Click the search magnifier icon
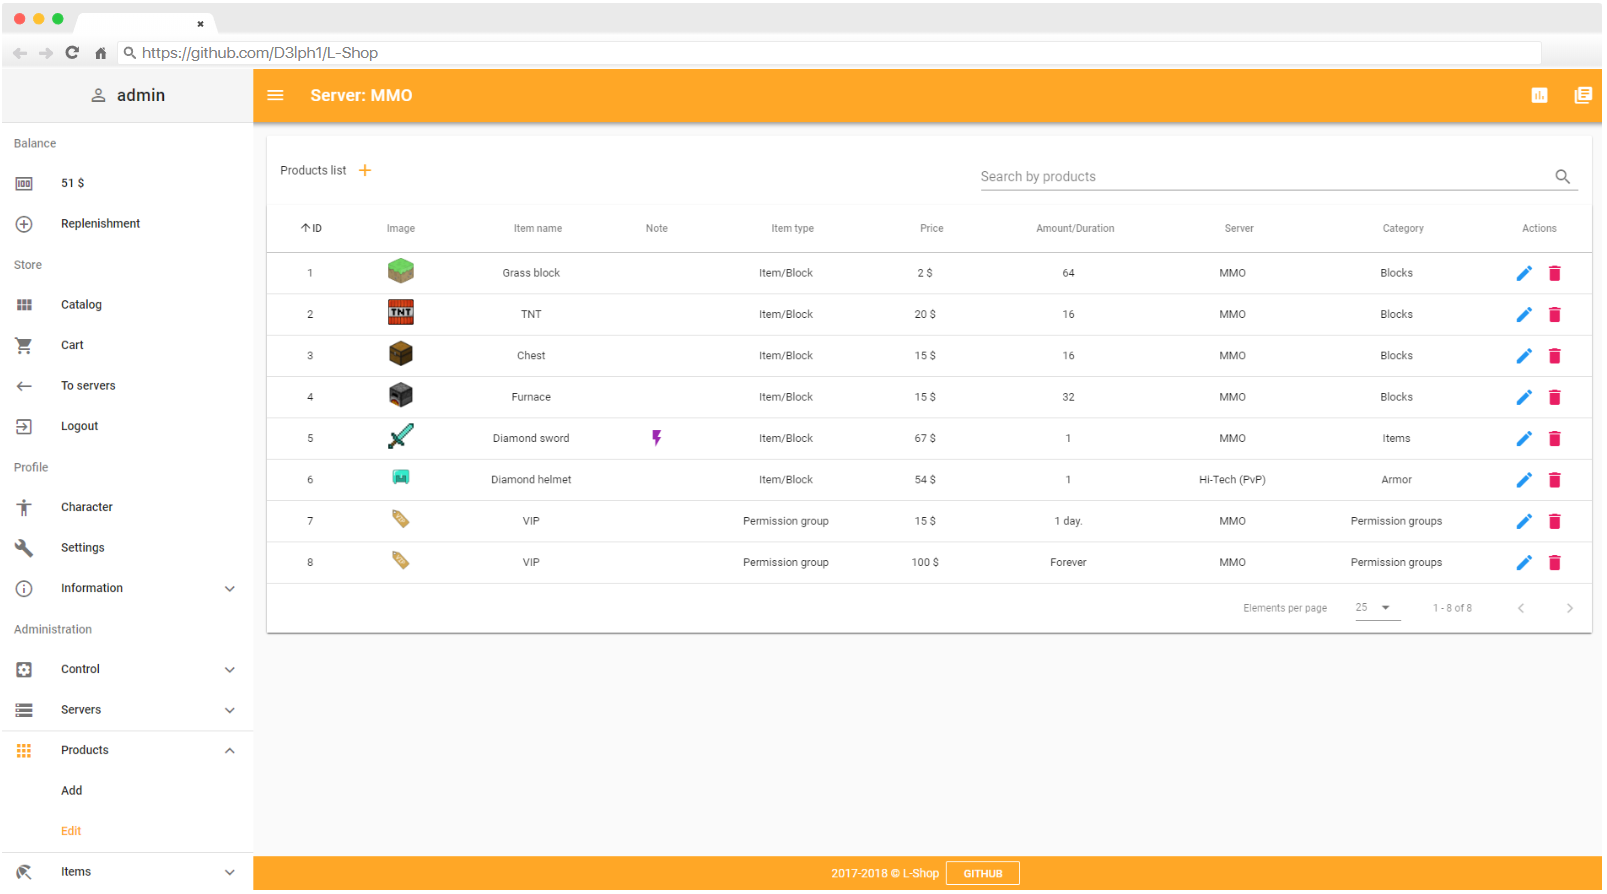 tap(1562, 176)
